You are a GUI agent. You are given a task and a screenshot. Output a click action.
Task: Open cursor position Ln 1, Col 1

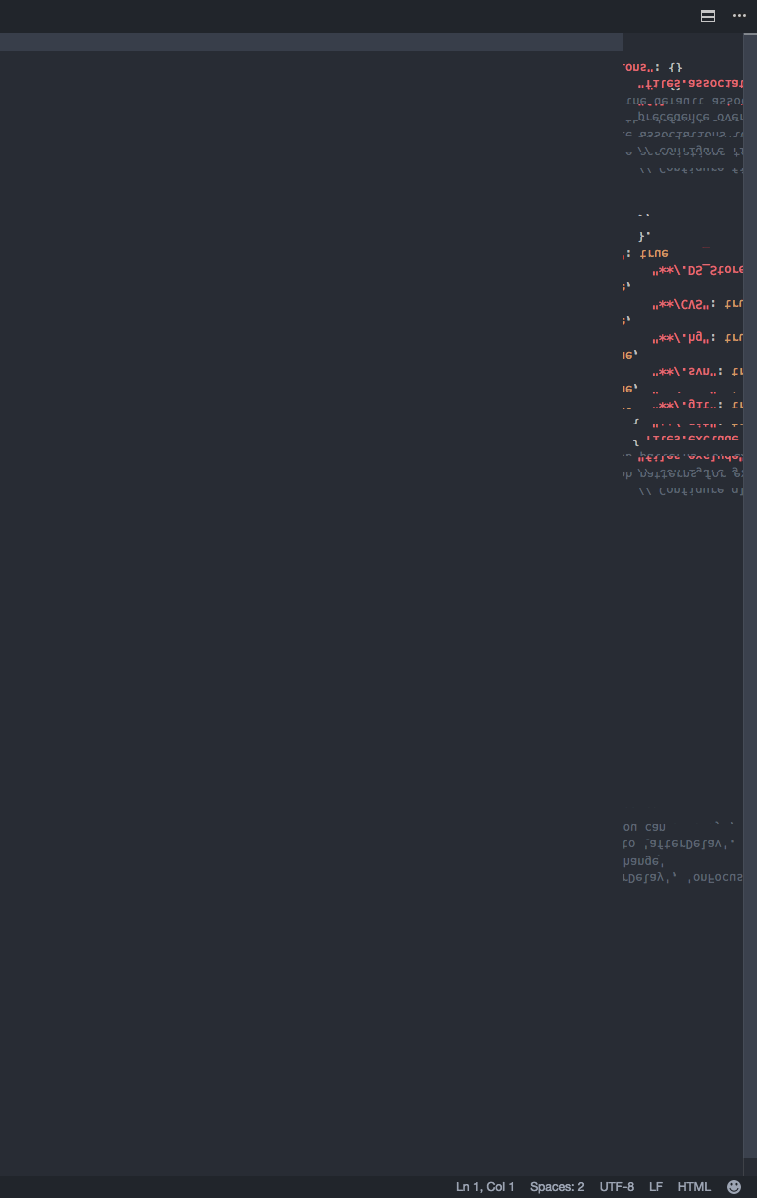point(485,1187)
